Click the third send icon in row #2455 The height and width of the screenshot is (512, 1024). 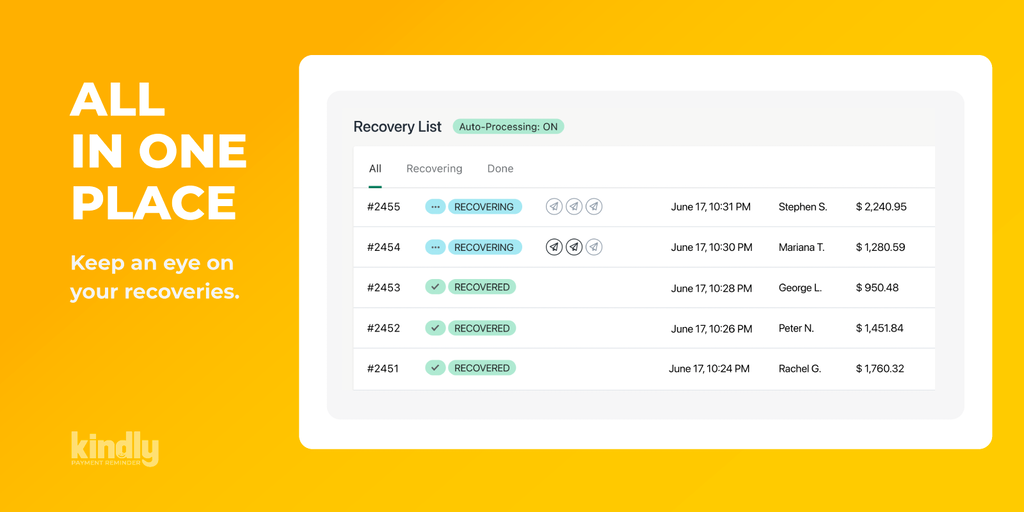594,207
